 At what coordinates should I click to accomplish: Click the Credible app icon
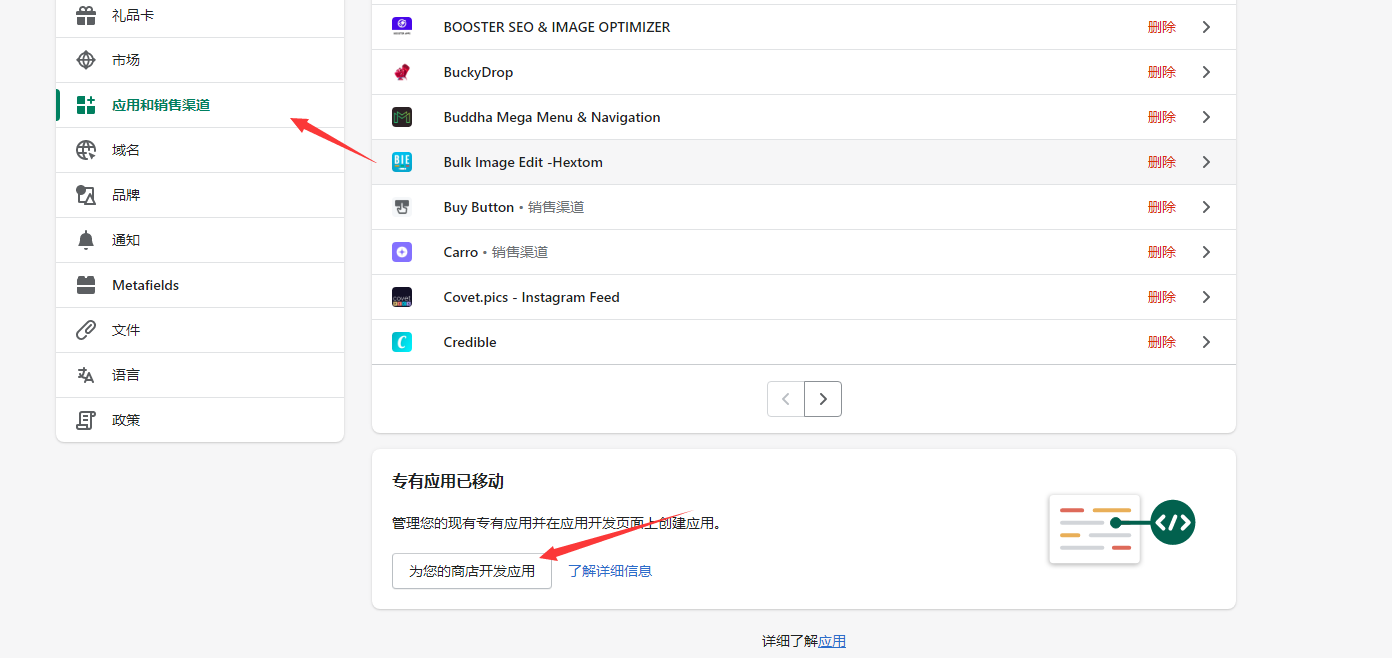(x=402, y=342)
